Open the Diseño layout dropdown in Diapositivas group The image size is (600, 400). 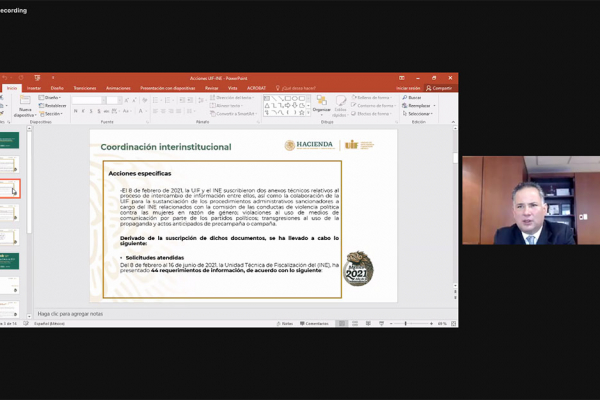49,98
